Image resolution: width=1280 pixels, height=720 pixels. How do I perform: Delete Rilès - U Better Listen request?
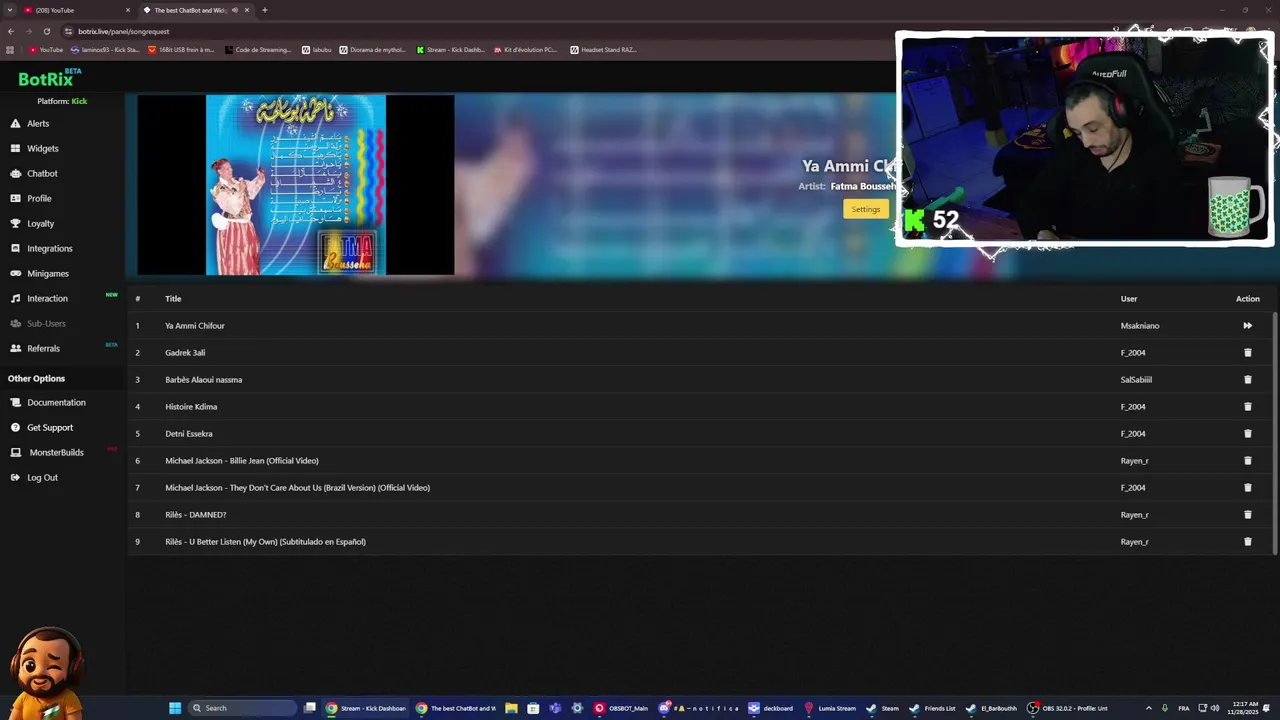click(1247, 542)
